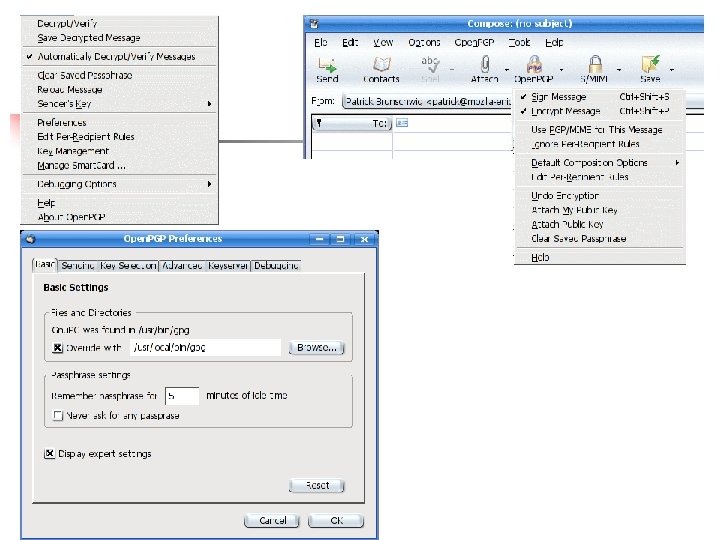Screen dimensions: 720x540
Task: Click the Compose window title bar icon
Action: pyautogui.click(x=314, y=23)
